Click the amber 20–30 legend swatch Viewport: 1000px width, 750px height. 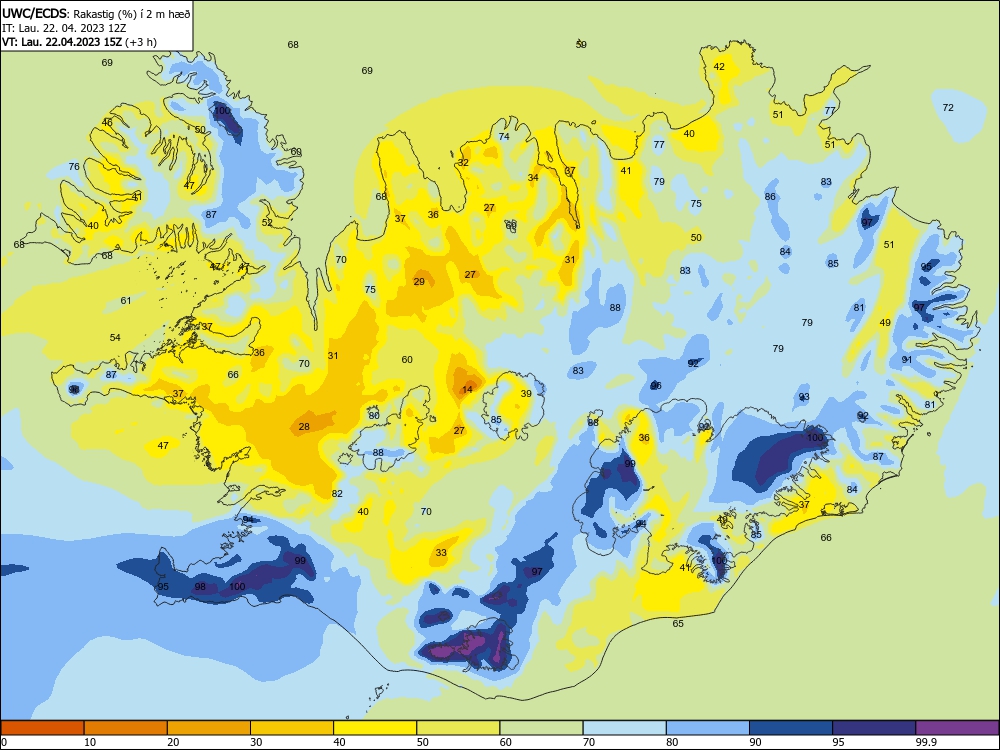click(x=209, y=728)
